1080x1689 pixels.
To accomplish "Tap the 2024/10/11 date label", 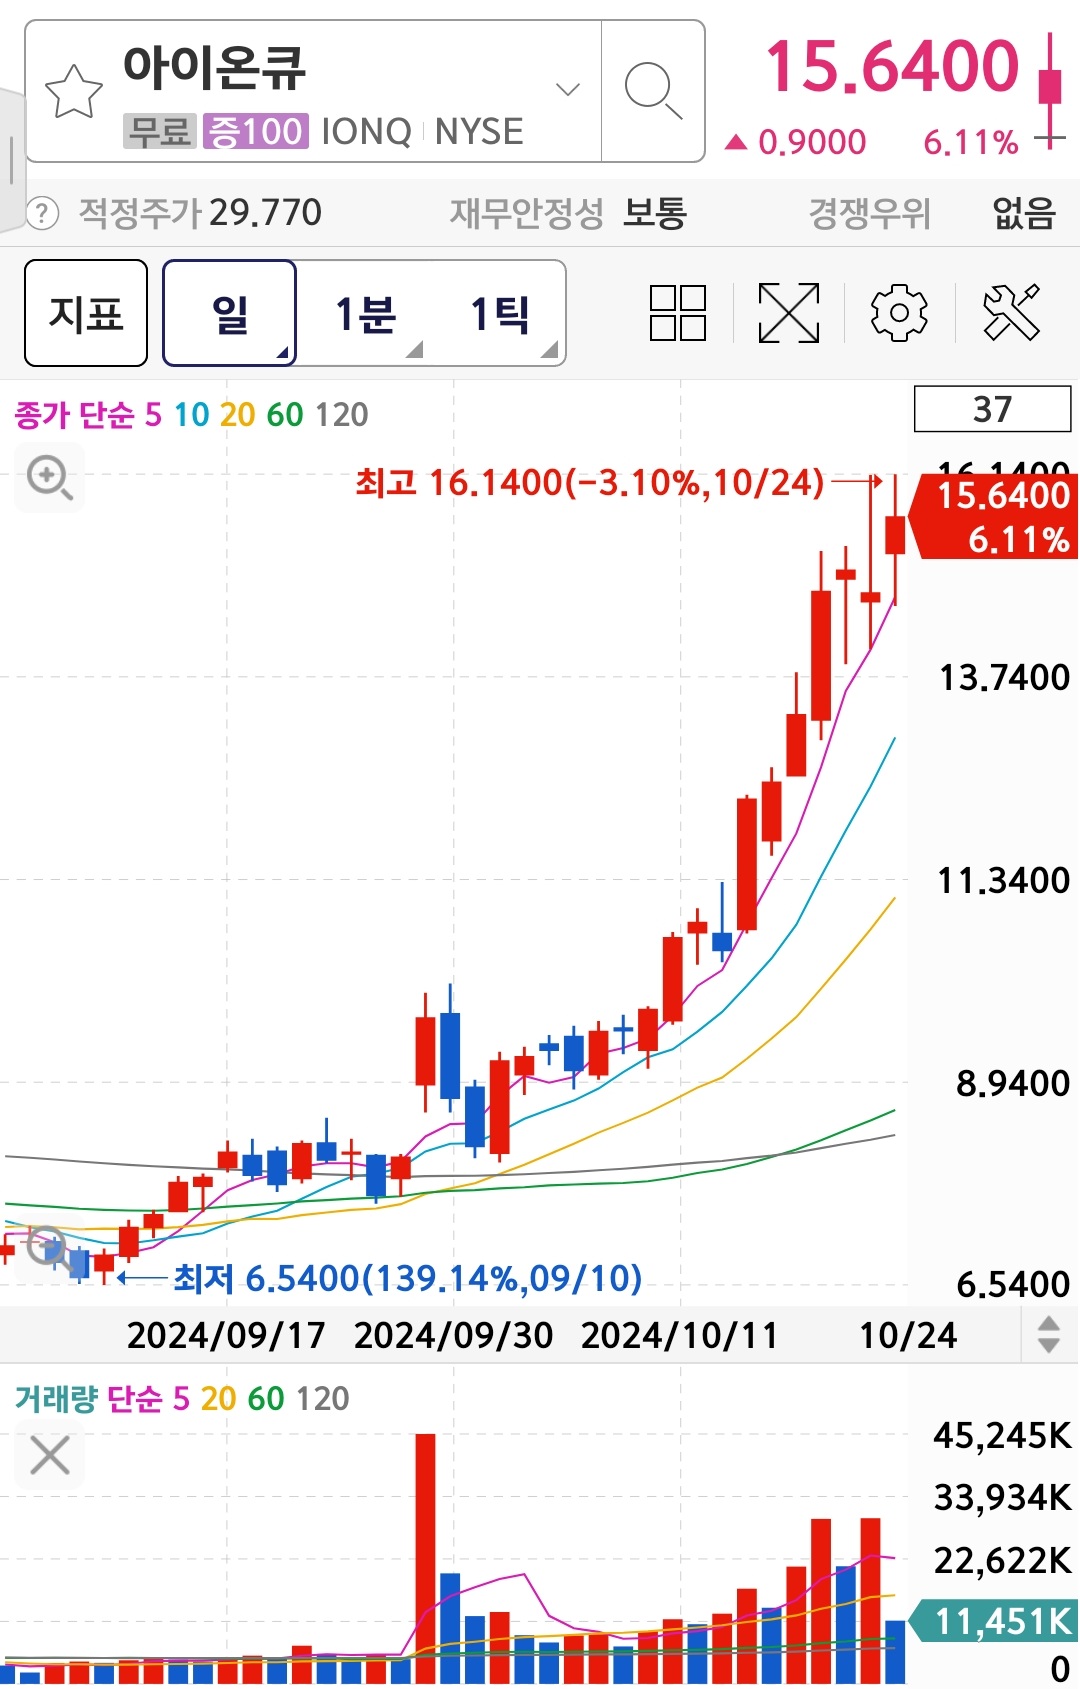I will point(680,1335).
